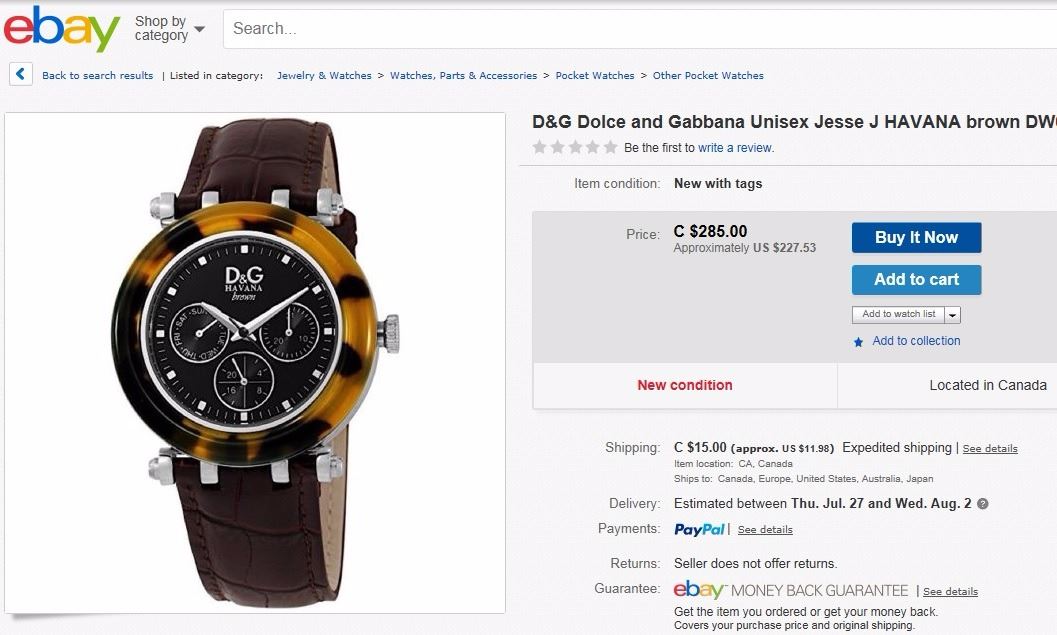The image size is (1057, 635).
Task: Open shipping See details link
Action: 990,449
